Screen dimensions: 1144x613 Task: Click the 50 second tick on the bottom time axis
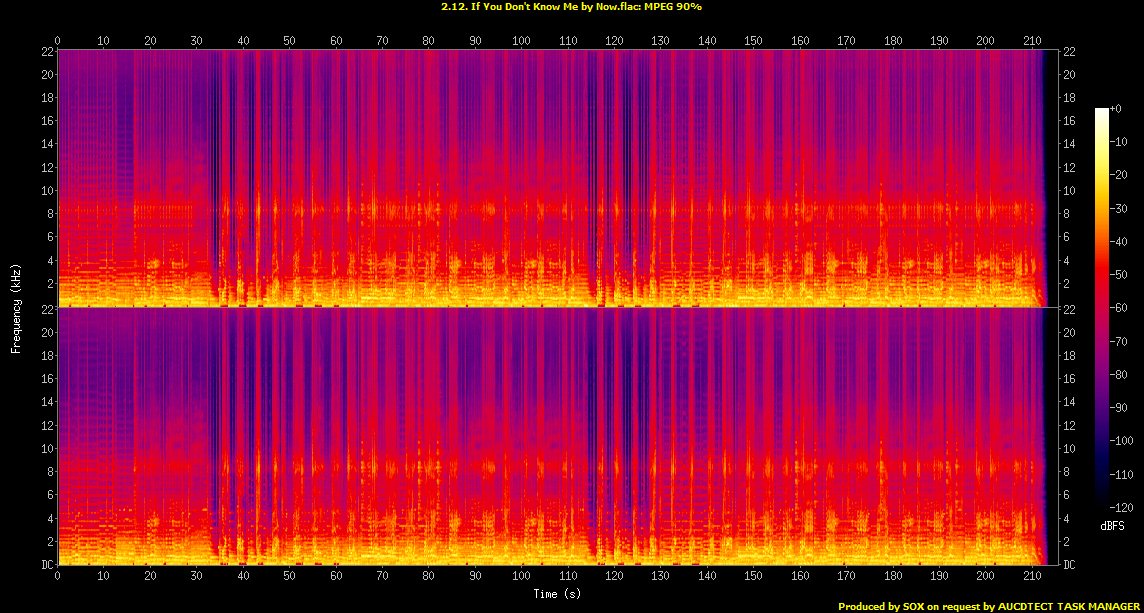[289, 576]
